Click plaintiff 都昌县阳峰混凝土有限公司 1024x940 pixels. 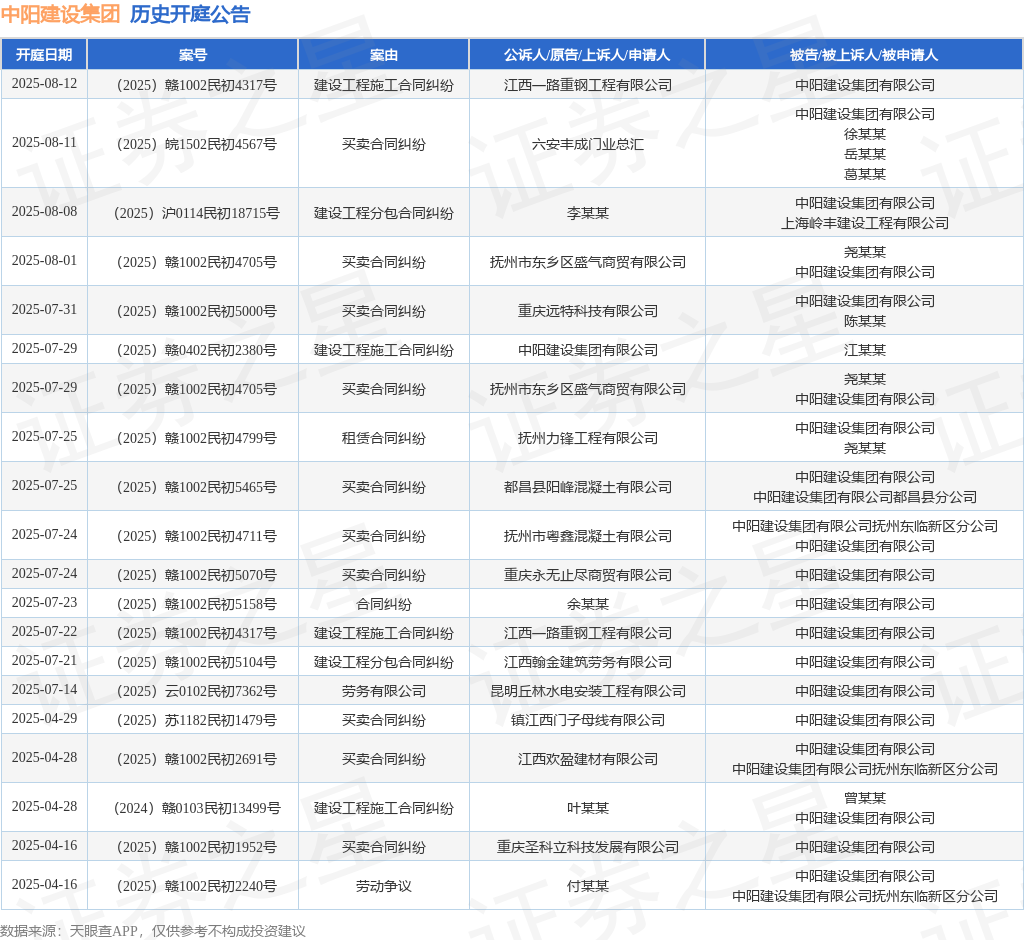[x=587, y=487]
